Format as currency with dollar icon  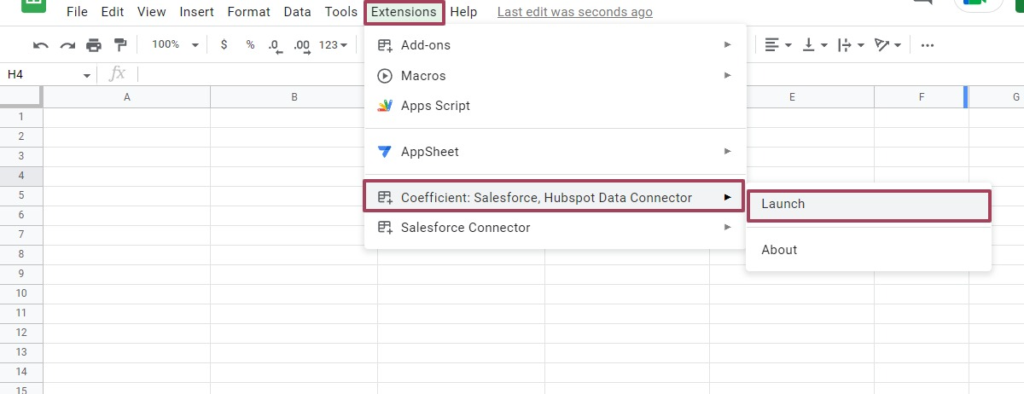pos(224,44)
